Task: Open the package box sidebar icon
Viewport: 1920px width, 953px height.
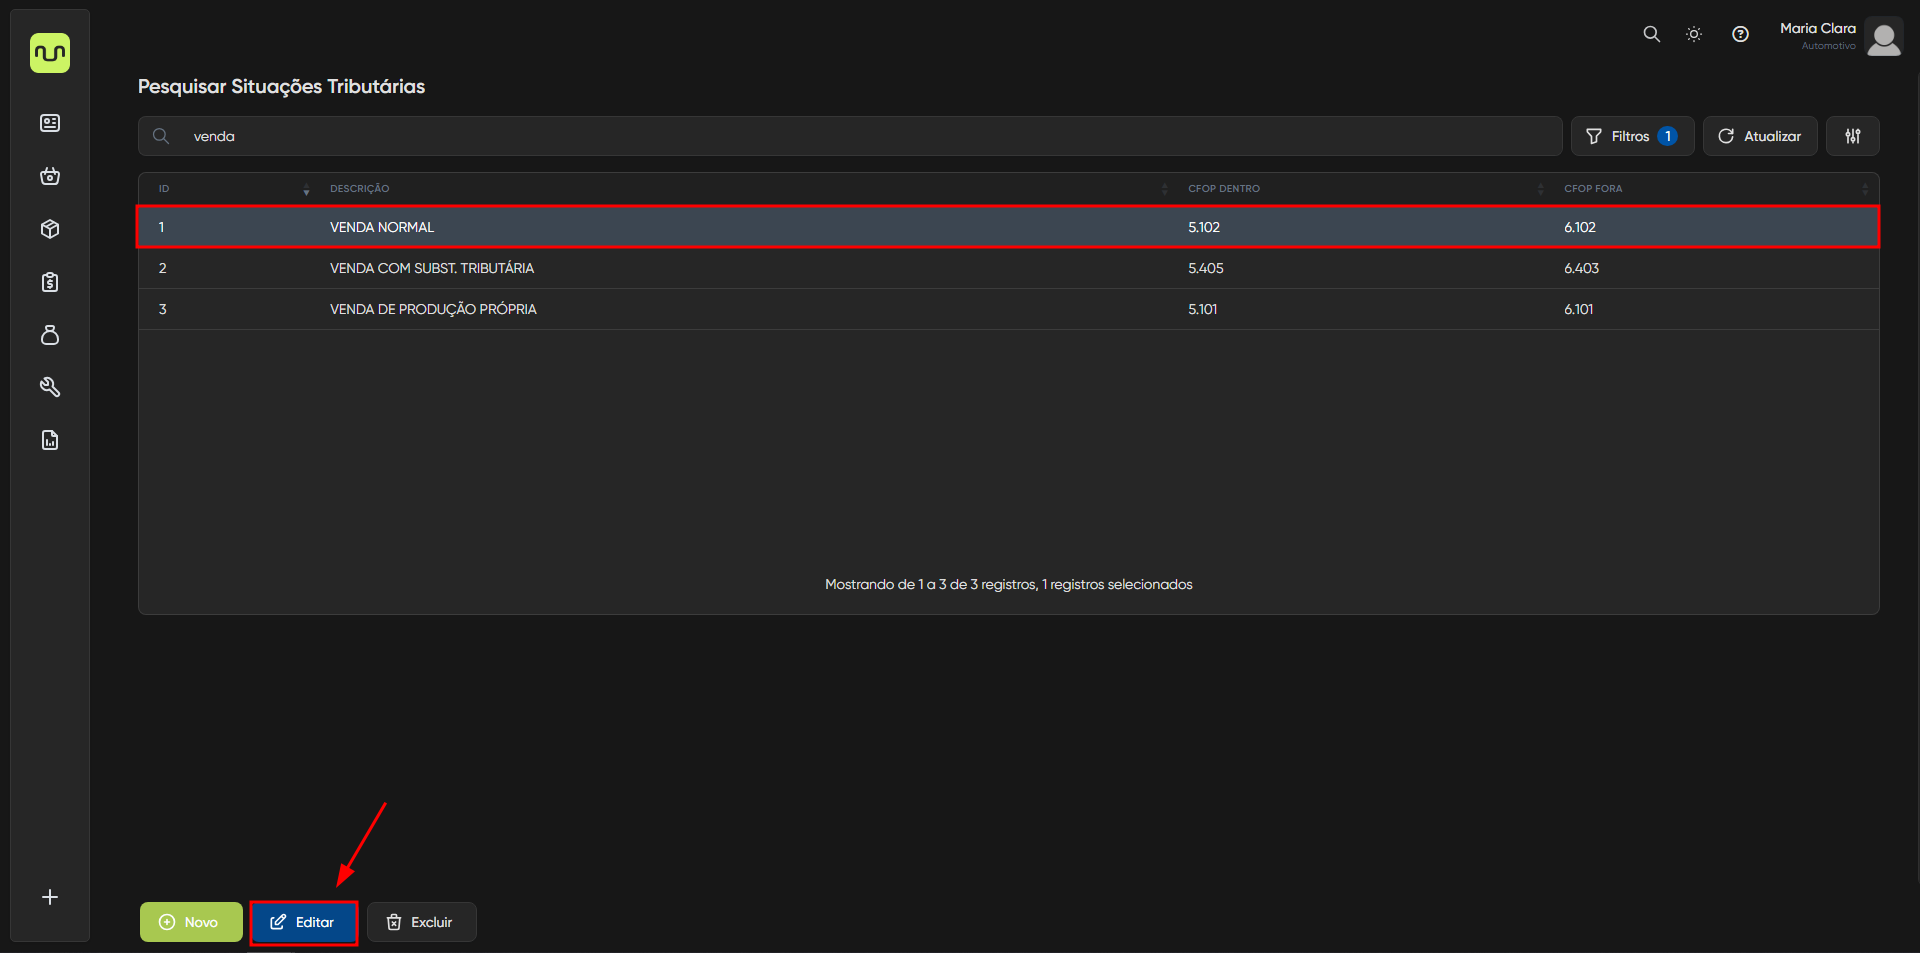Action: coord(50,229)
